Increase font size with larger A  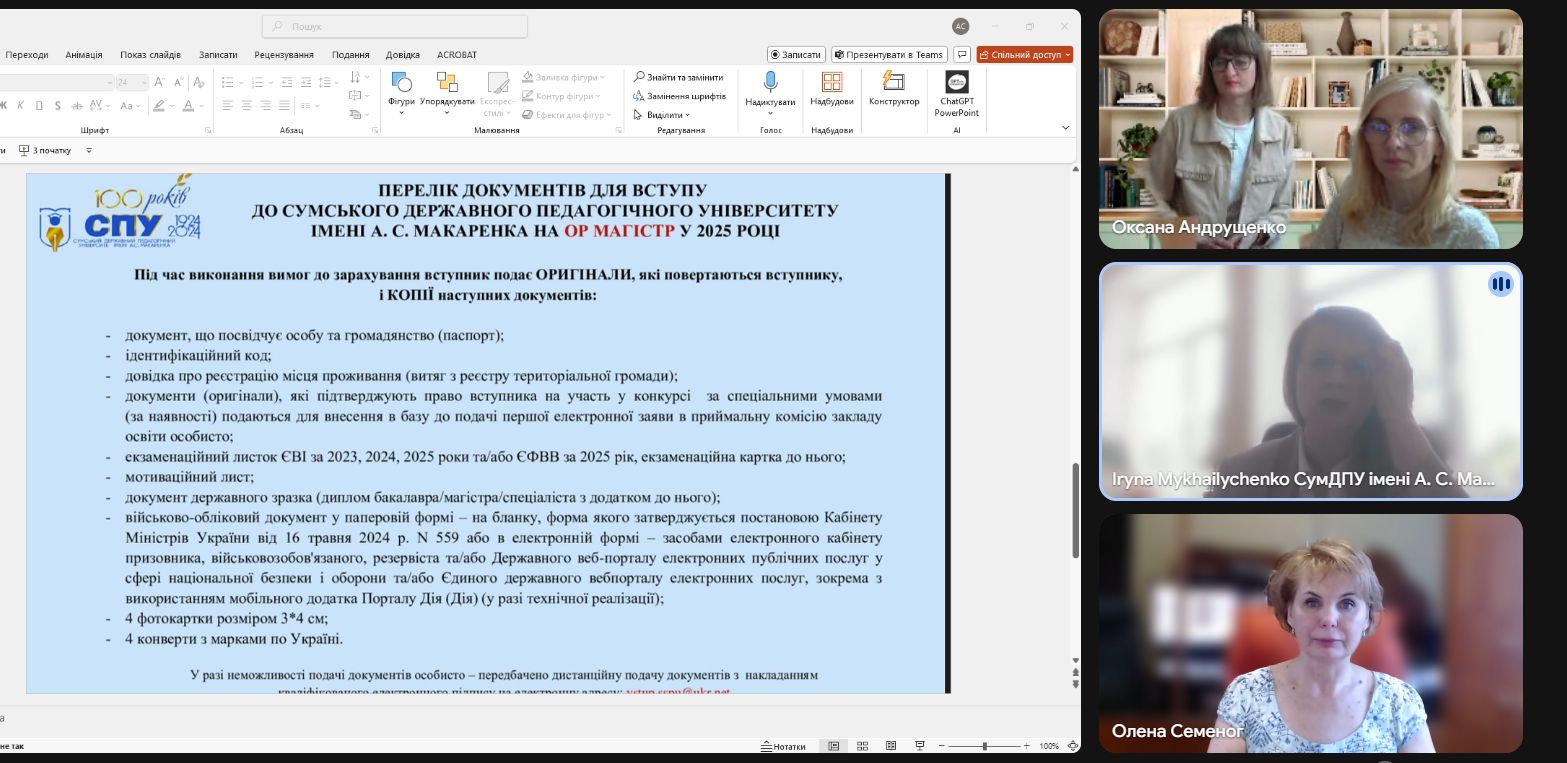pyautogui.click(x=160, y=82)
